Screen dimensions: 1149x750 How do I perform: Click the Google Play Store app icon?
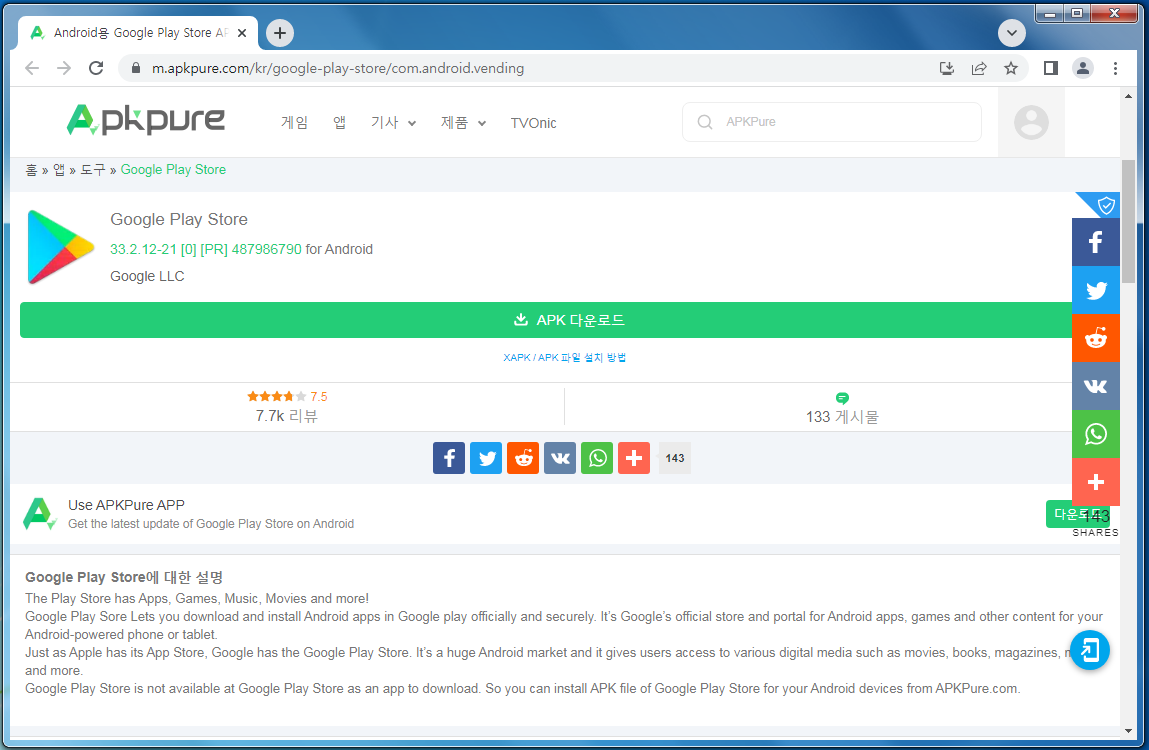[x=60, y=247]
